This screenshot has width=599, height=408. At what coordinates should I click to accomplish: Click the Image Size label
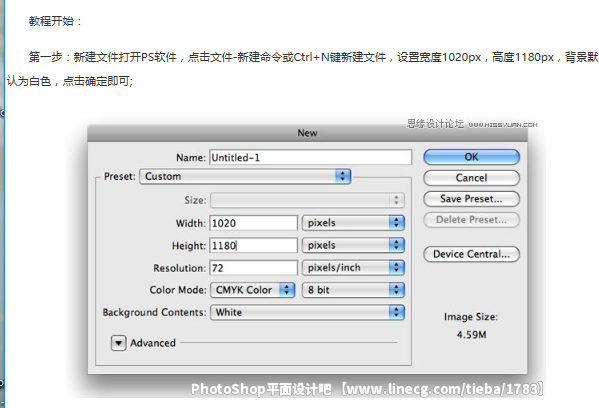pyautogui.click(x=471, y=317)
